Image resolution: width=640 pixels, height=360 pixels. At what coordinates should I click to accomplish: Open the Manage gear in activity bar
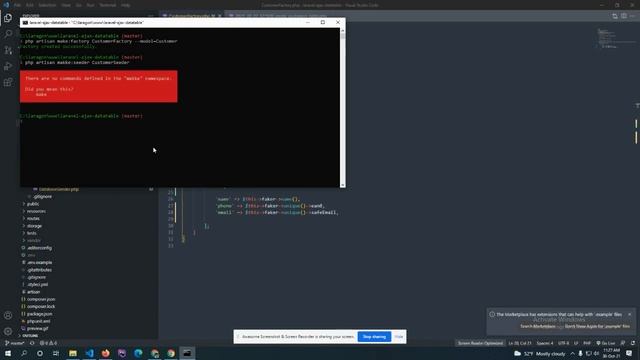click(8, 331)
